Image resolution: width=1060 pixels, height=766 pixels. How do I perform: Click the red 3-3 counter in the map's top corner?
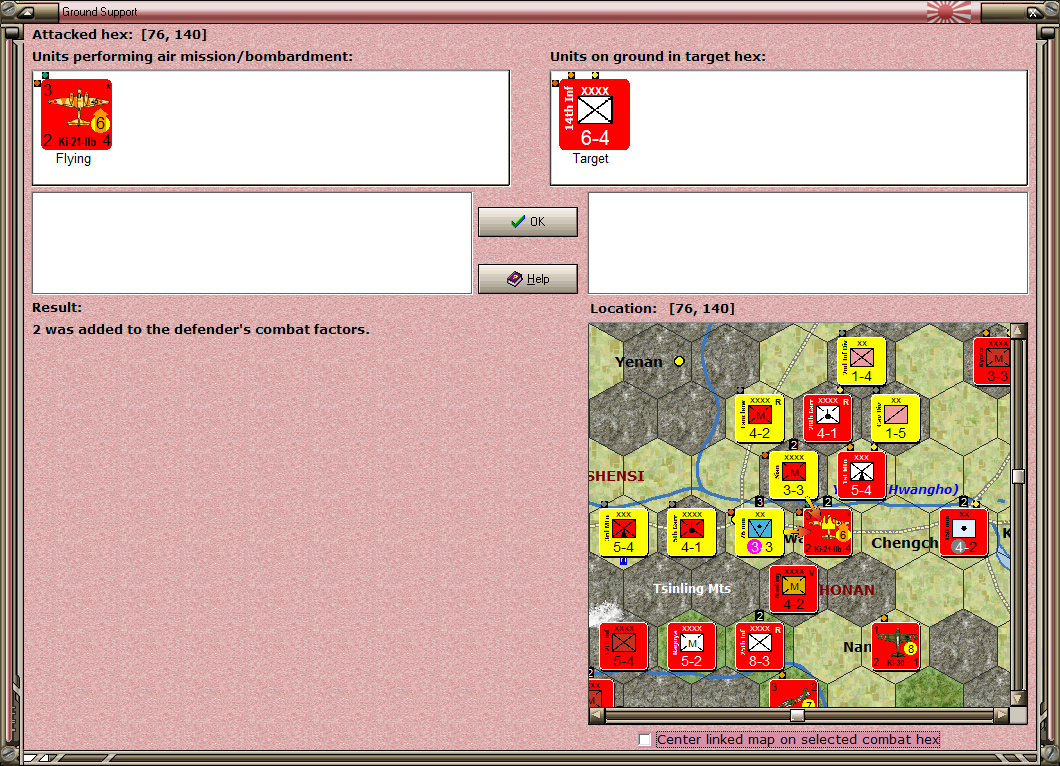pos(992,361)
